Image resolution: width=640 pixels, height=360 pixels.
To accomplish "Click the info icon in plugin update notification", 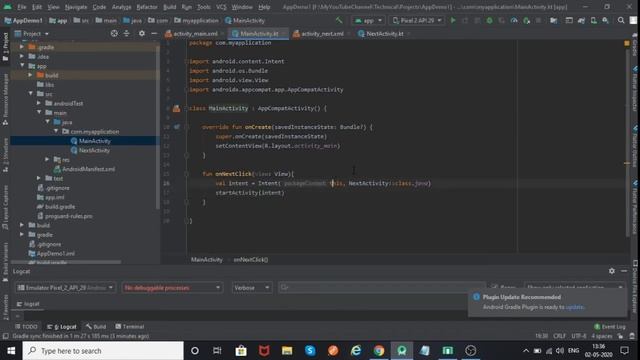I will (476, 297).
